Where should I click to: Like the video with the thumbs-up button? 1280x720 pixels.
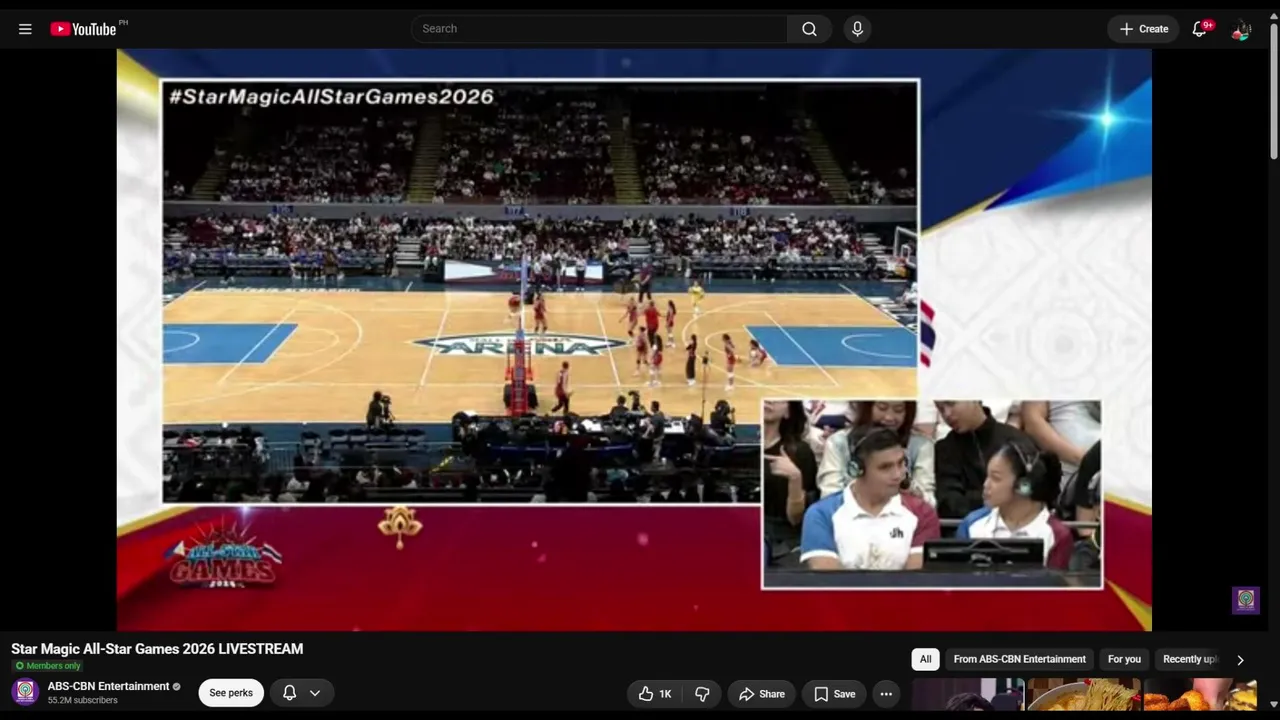coord(657,694)
